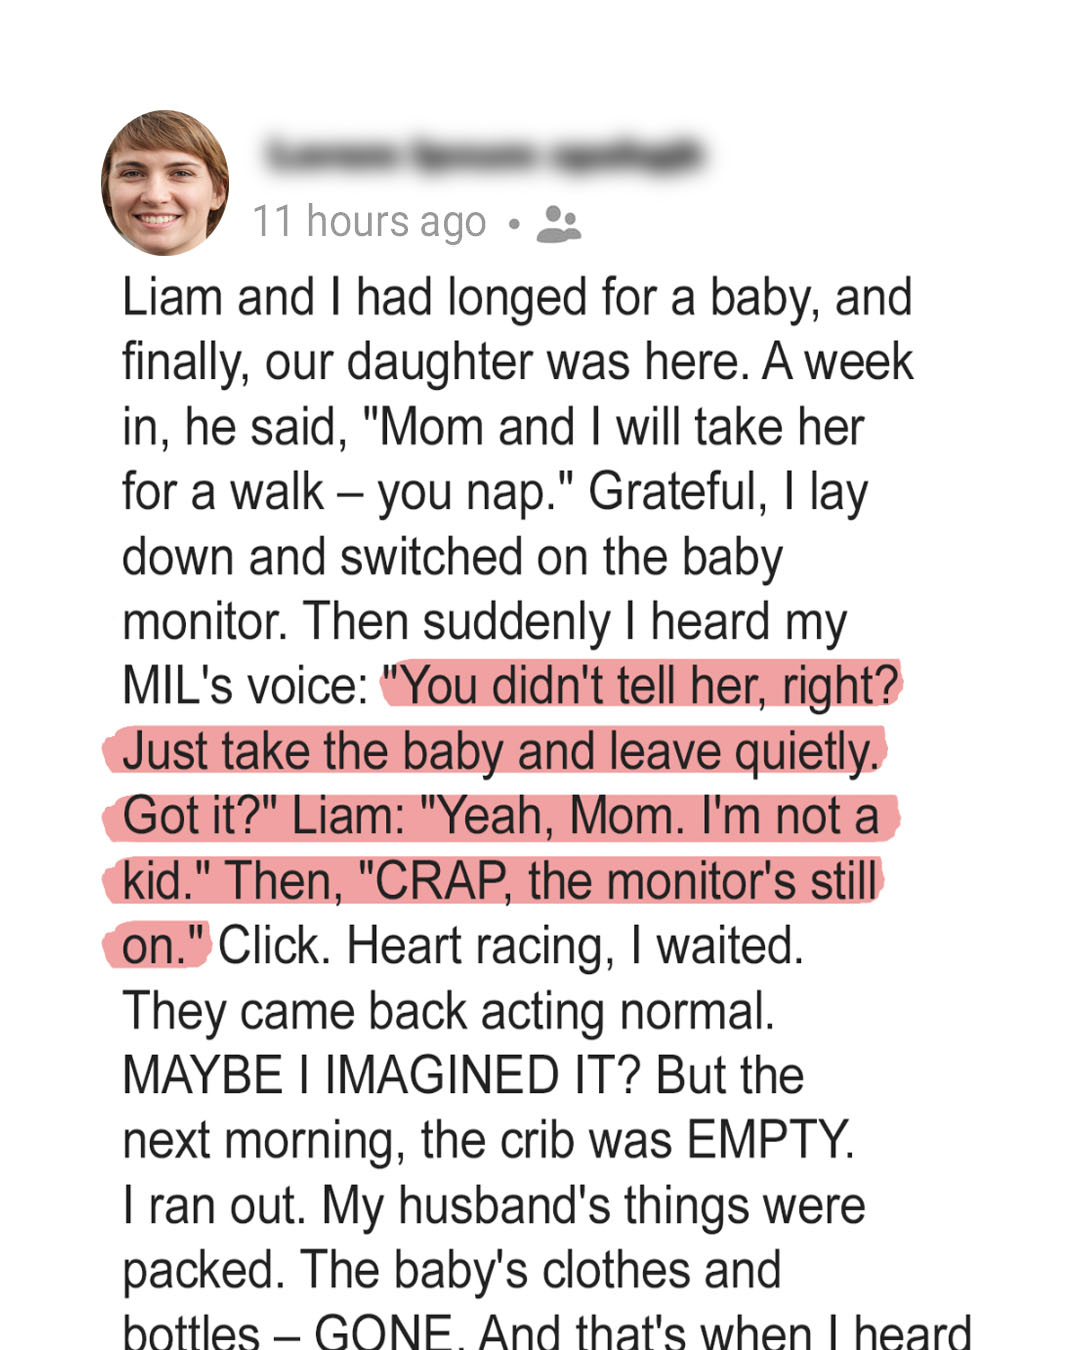Image resolution: width=1080 pixels, height=1350 pixels.
Task: Click the line "down and switched on the baby"
Action: (x=452, y=557)
